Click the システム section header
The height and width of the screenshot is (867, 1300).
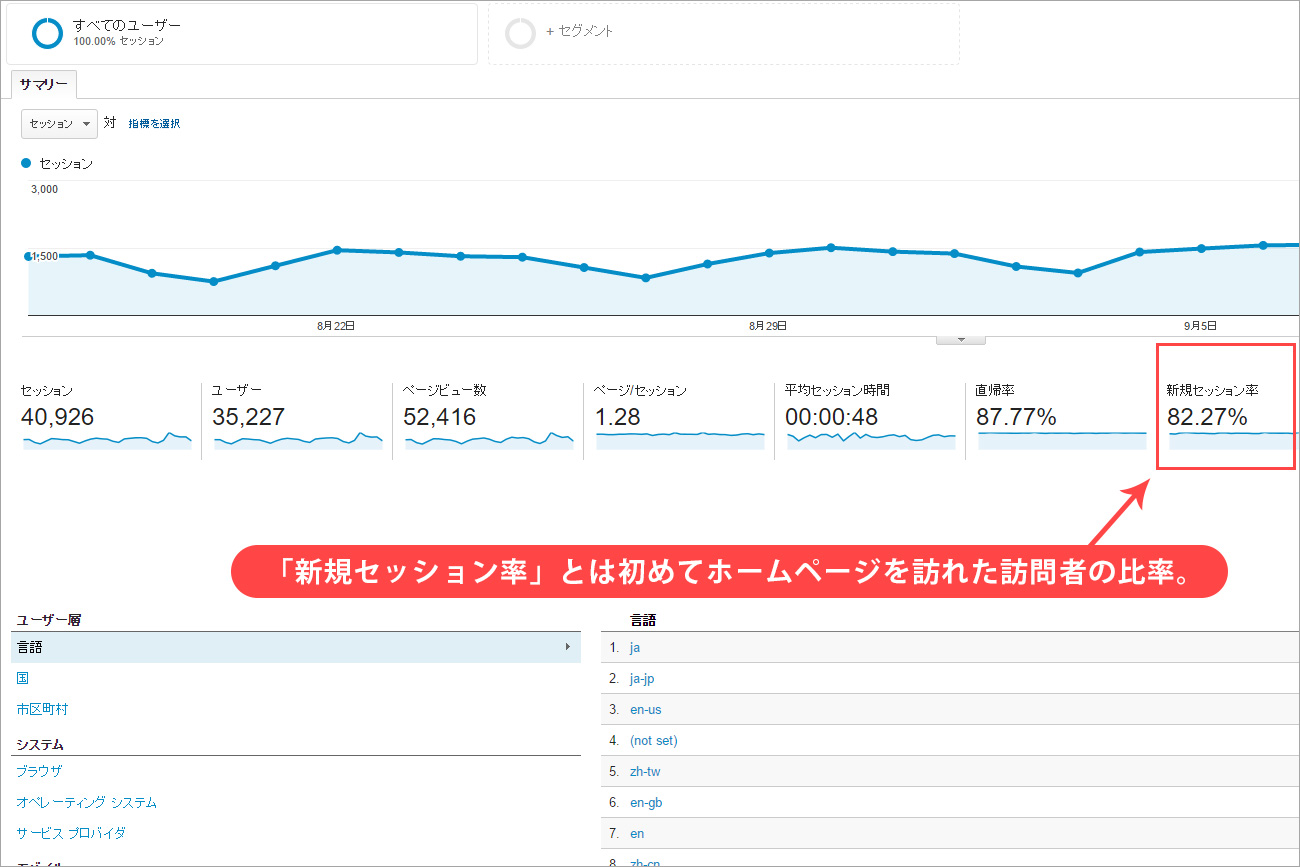click(40, 744)
